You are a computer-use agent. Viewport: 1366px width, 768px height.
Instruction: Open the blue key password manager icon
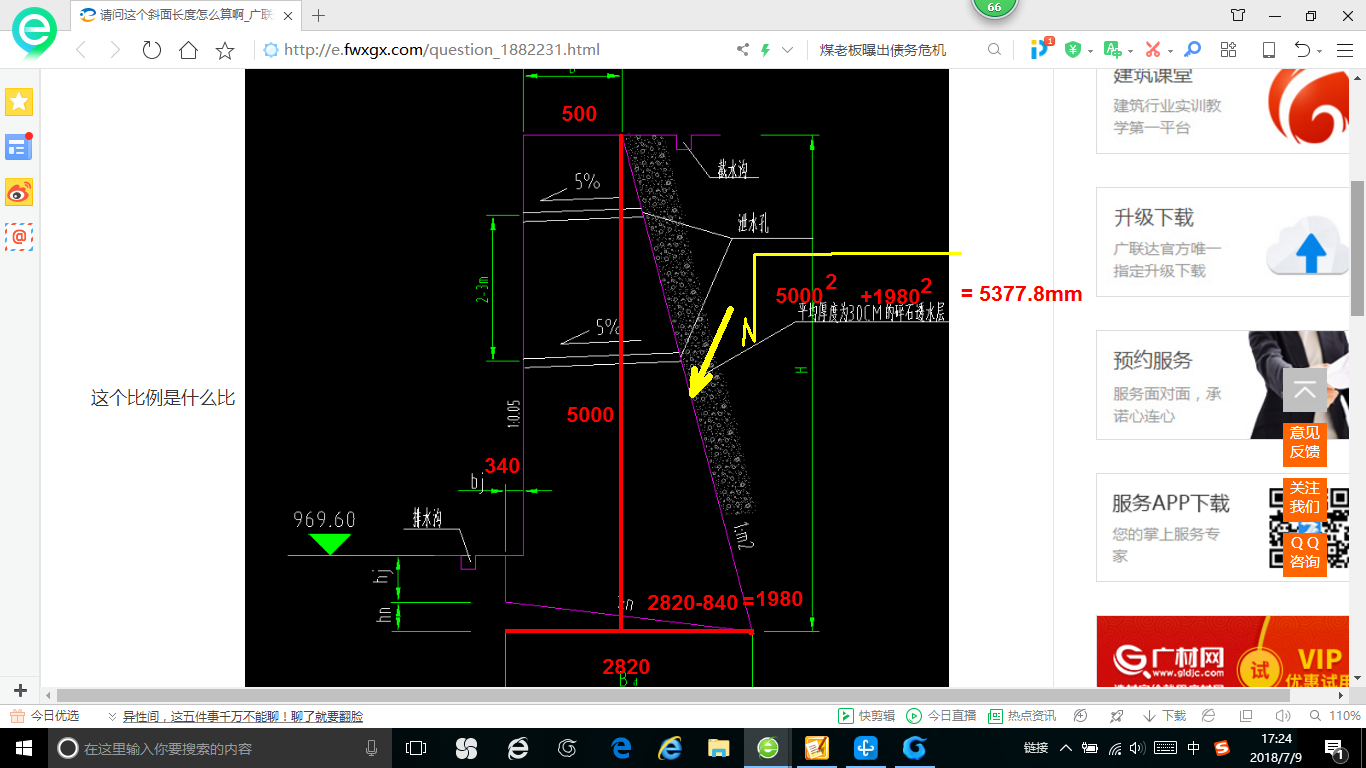tap(1192, 49)
